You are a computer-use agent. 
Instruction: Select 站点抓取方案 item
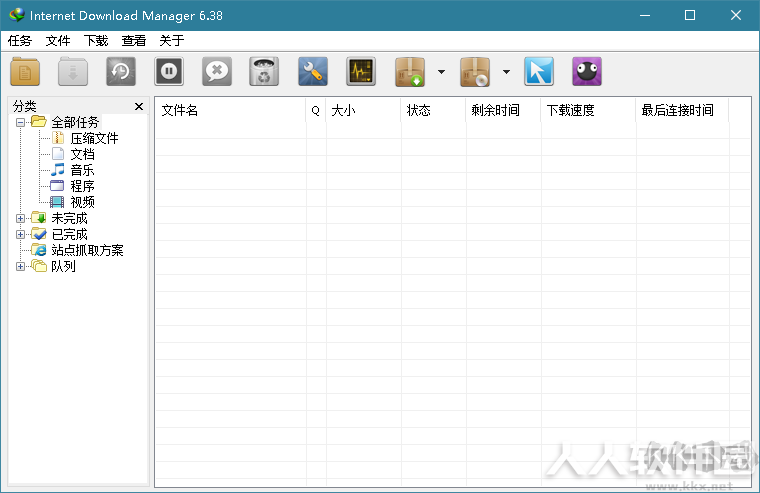(87, 250)
